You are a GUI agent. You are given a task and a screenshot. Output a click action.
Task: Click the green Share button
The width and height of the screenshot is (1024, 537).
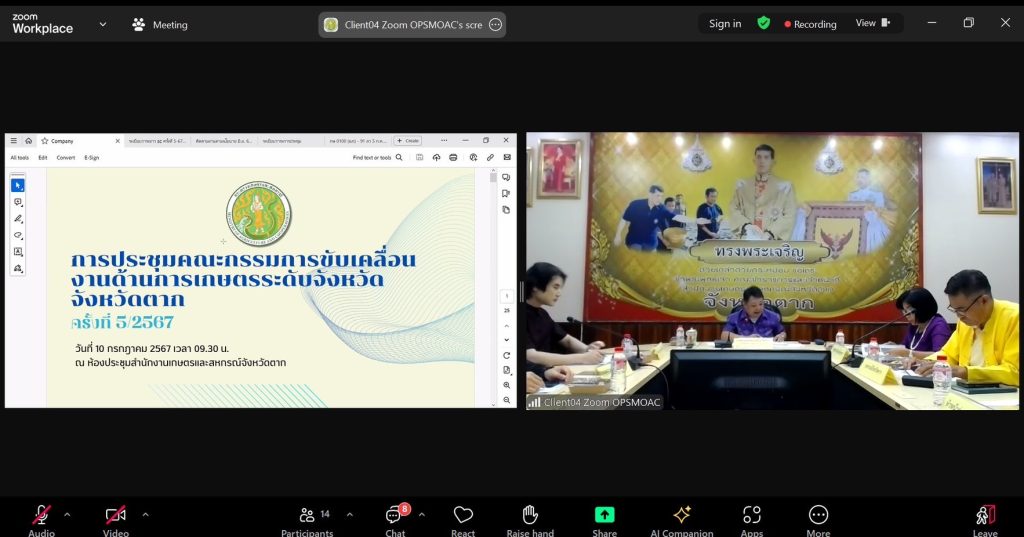[605, 520]
